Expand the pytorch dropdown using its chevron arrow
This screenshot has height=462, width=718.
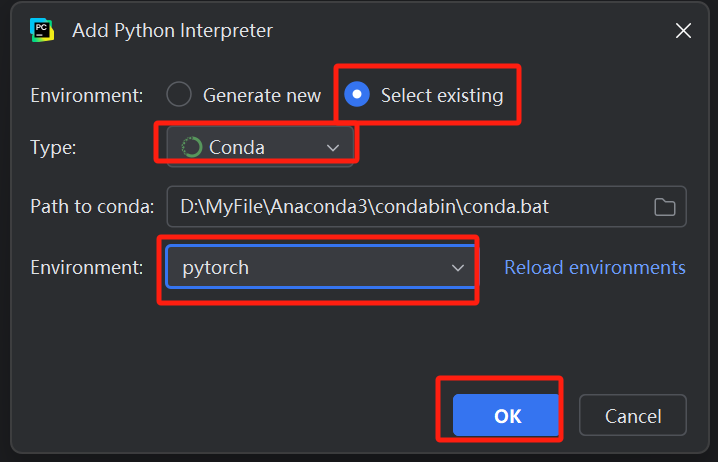[x=458, y=268]
